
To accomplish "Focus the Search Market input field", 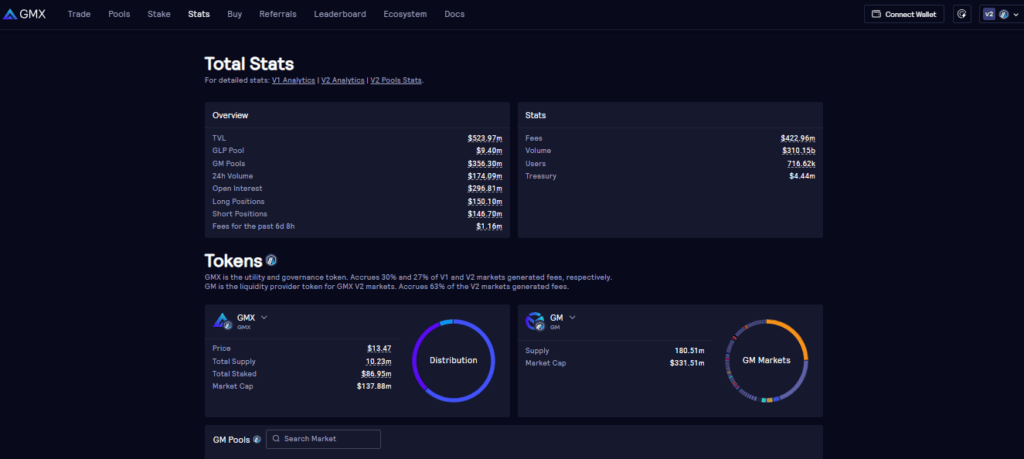I will click(323, 439).
